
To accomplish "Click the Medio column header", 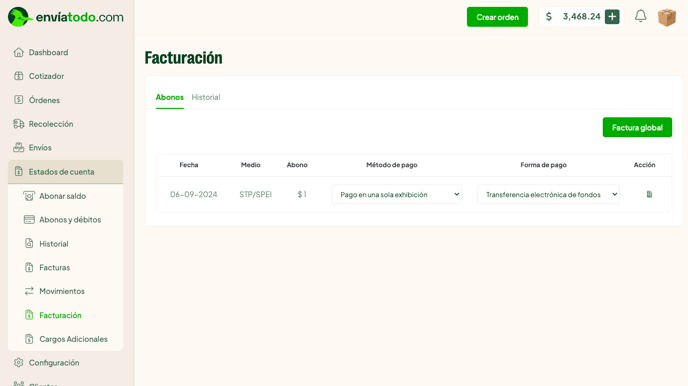I will coord(251,165).
